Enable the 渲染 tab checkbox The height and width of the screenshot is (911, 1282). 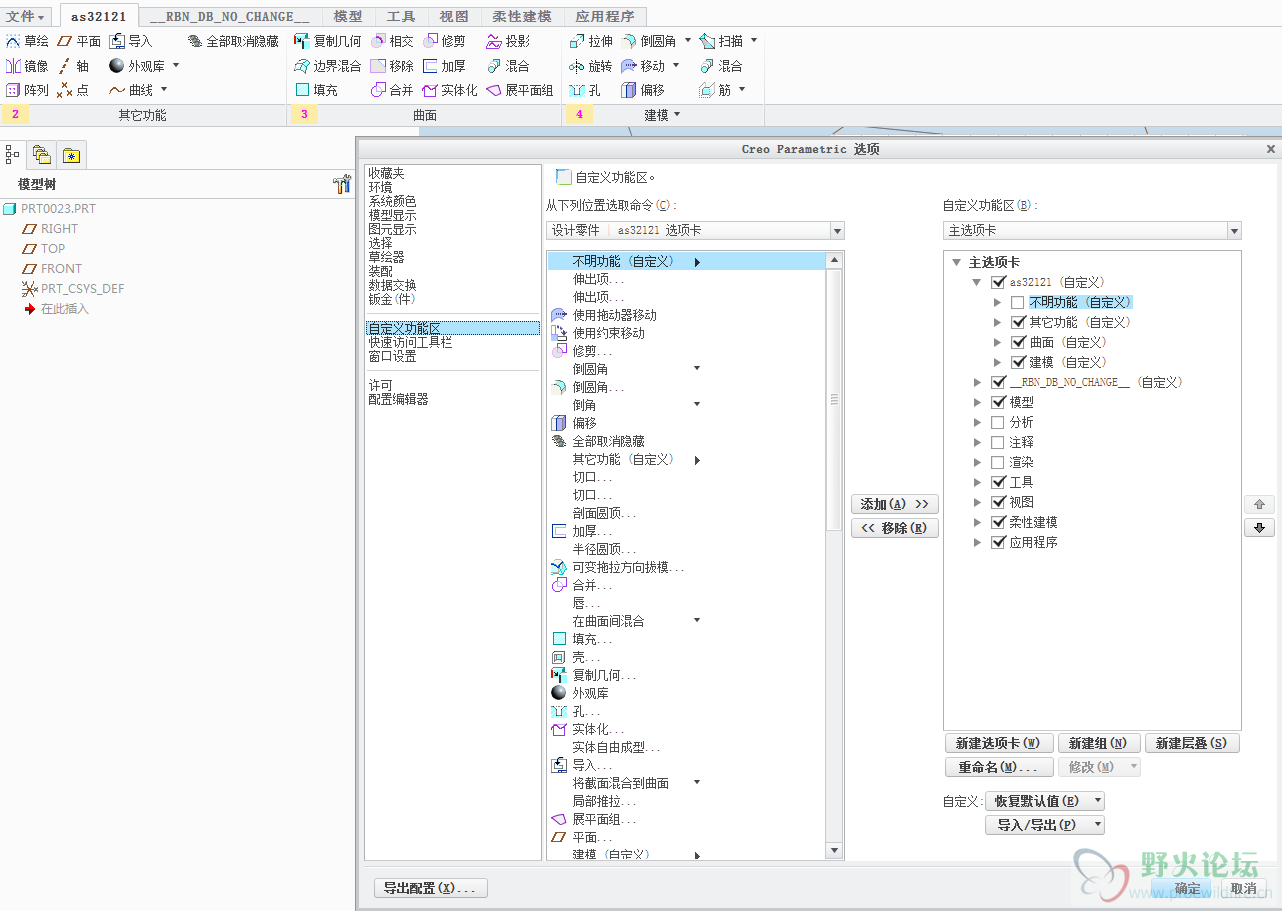click(997, 462)
